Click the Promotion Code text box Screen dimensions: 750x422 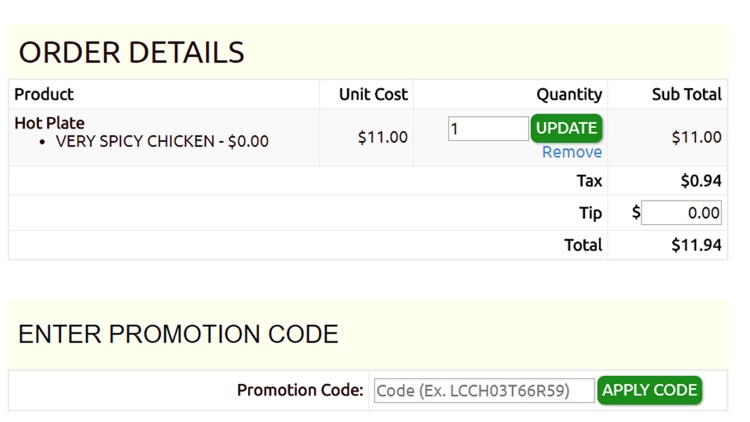(484, 390)
